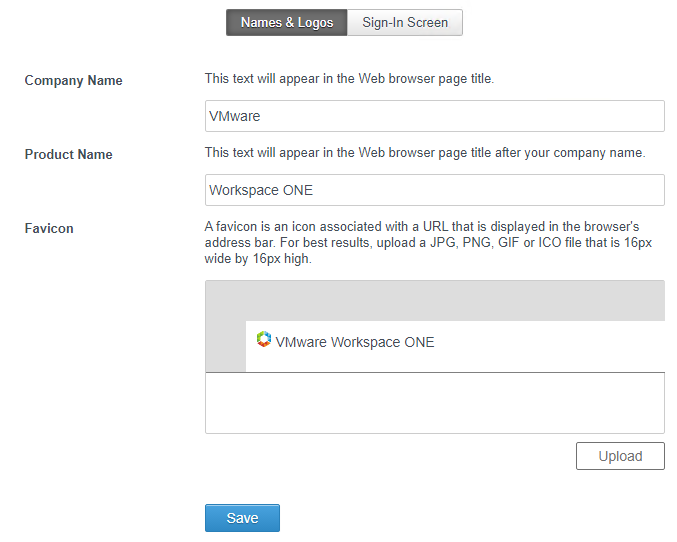Focus the Company Name field containing VMware
Viewport: 677px width, 542px height.
click(434, 116)
